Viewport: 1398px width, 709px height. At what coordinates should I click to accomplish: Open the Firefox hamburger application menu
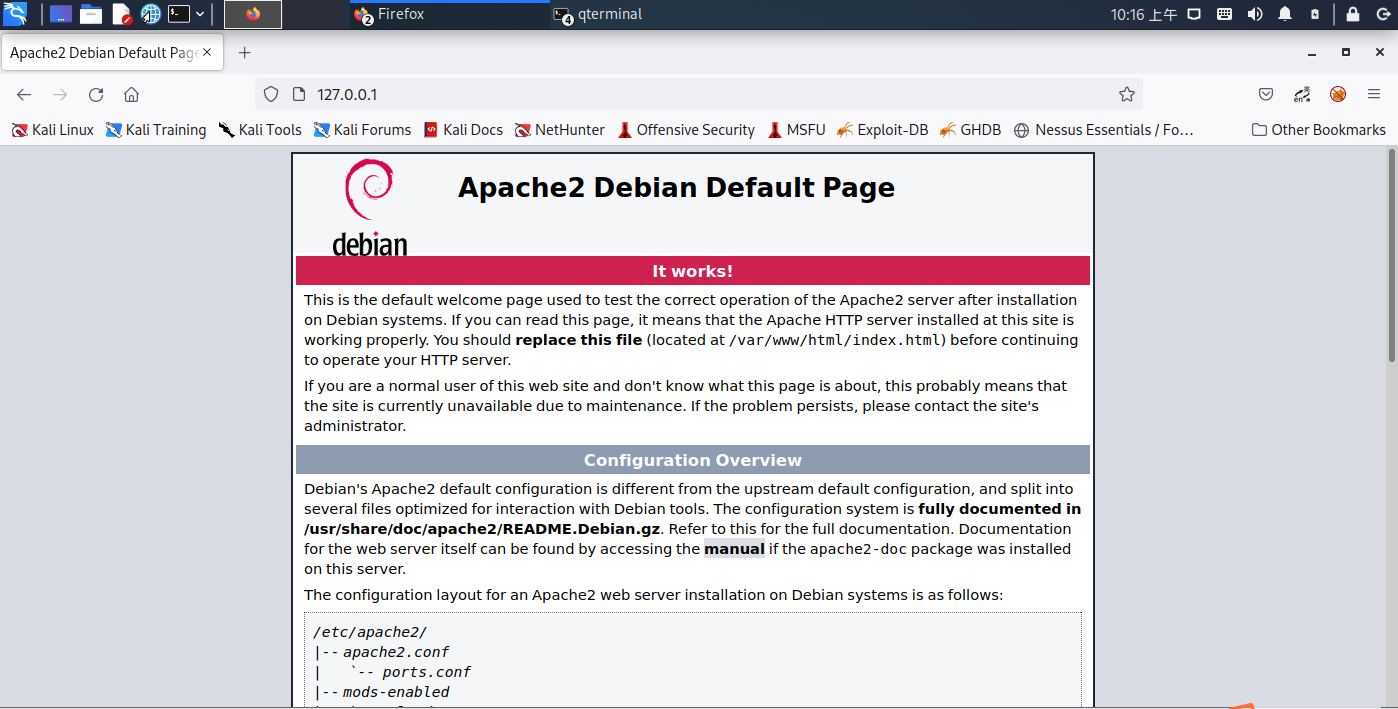click(x=1374, y=94)
